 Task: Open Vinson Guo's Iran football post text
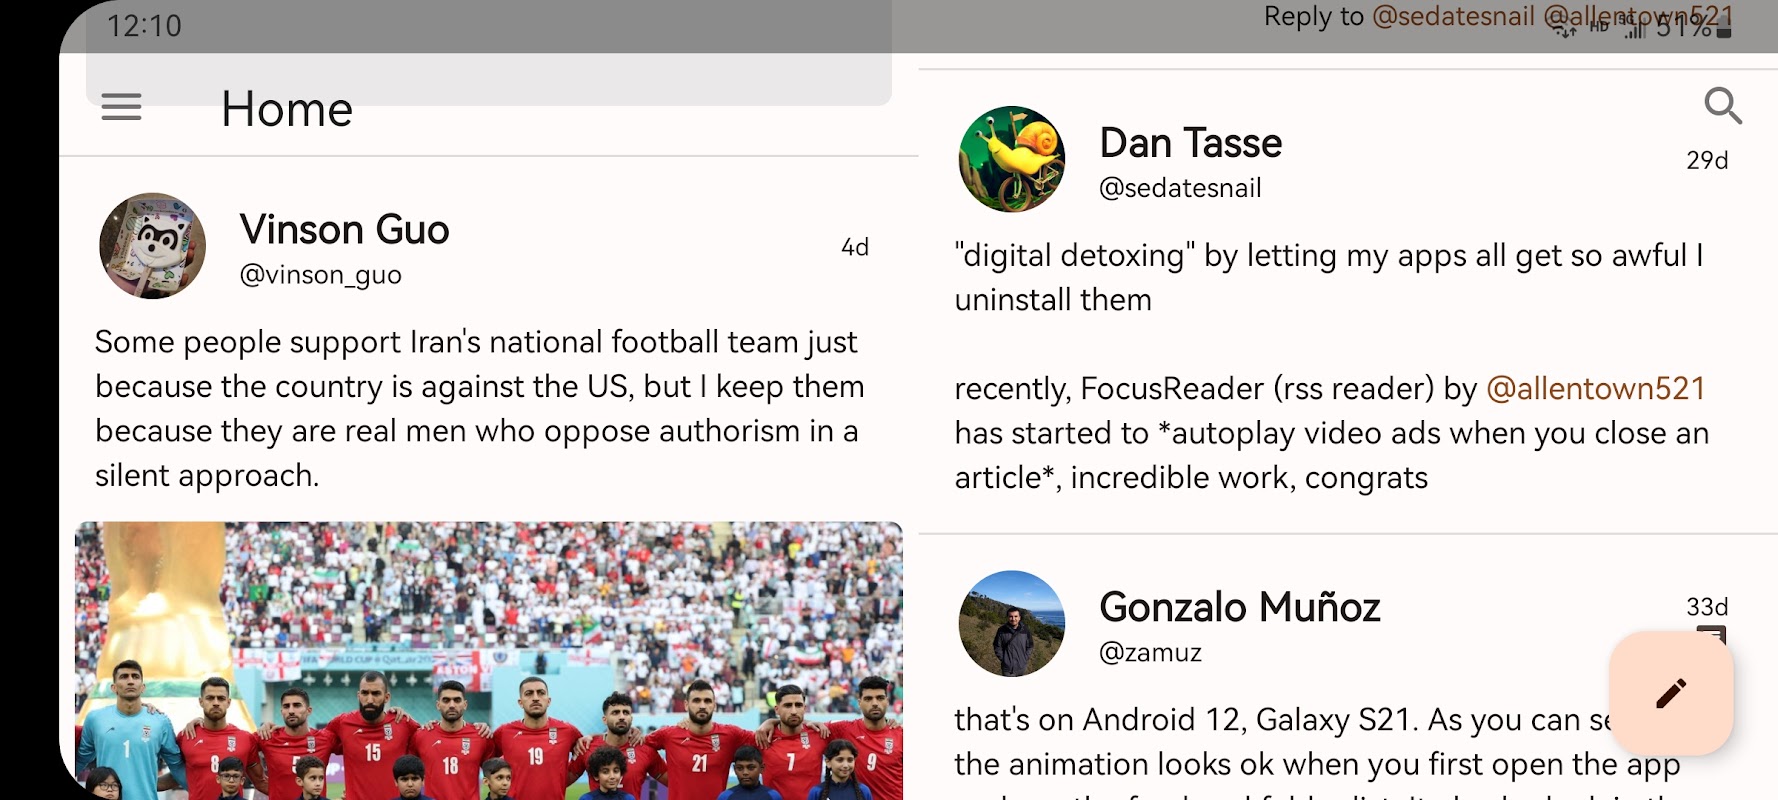[x=478, y=408]
